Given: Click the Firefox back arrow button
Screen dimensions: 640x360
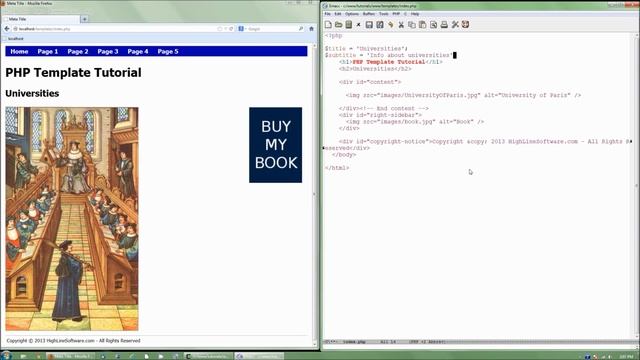Looking at the screenshot, I should click(x=7, y=29).
